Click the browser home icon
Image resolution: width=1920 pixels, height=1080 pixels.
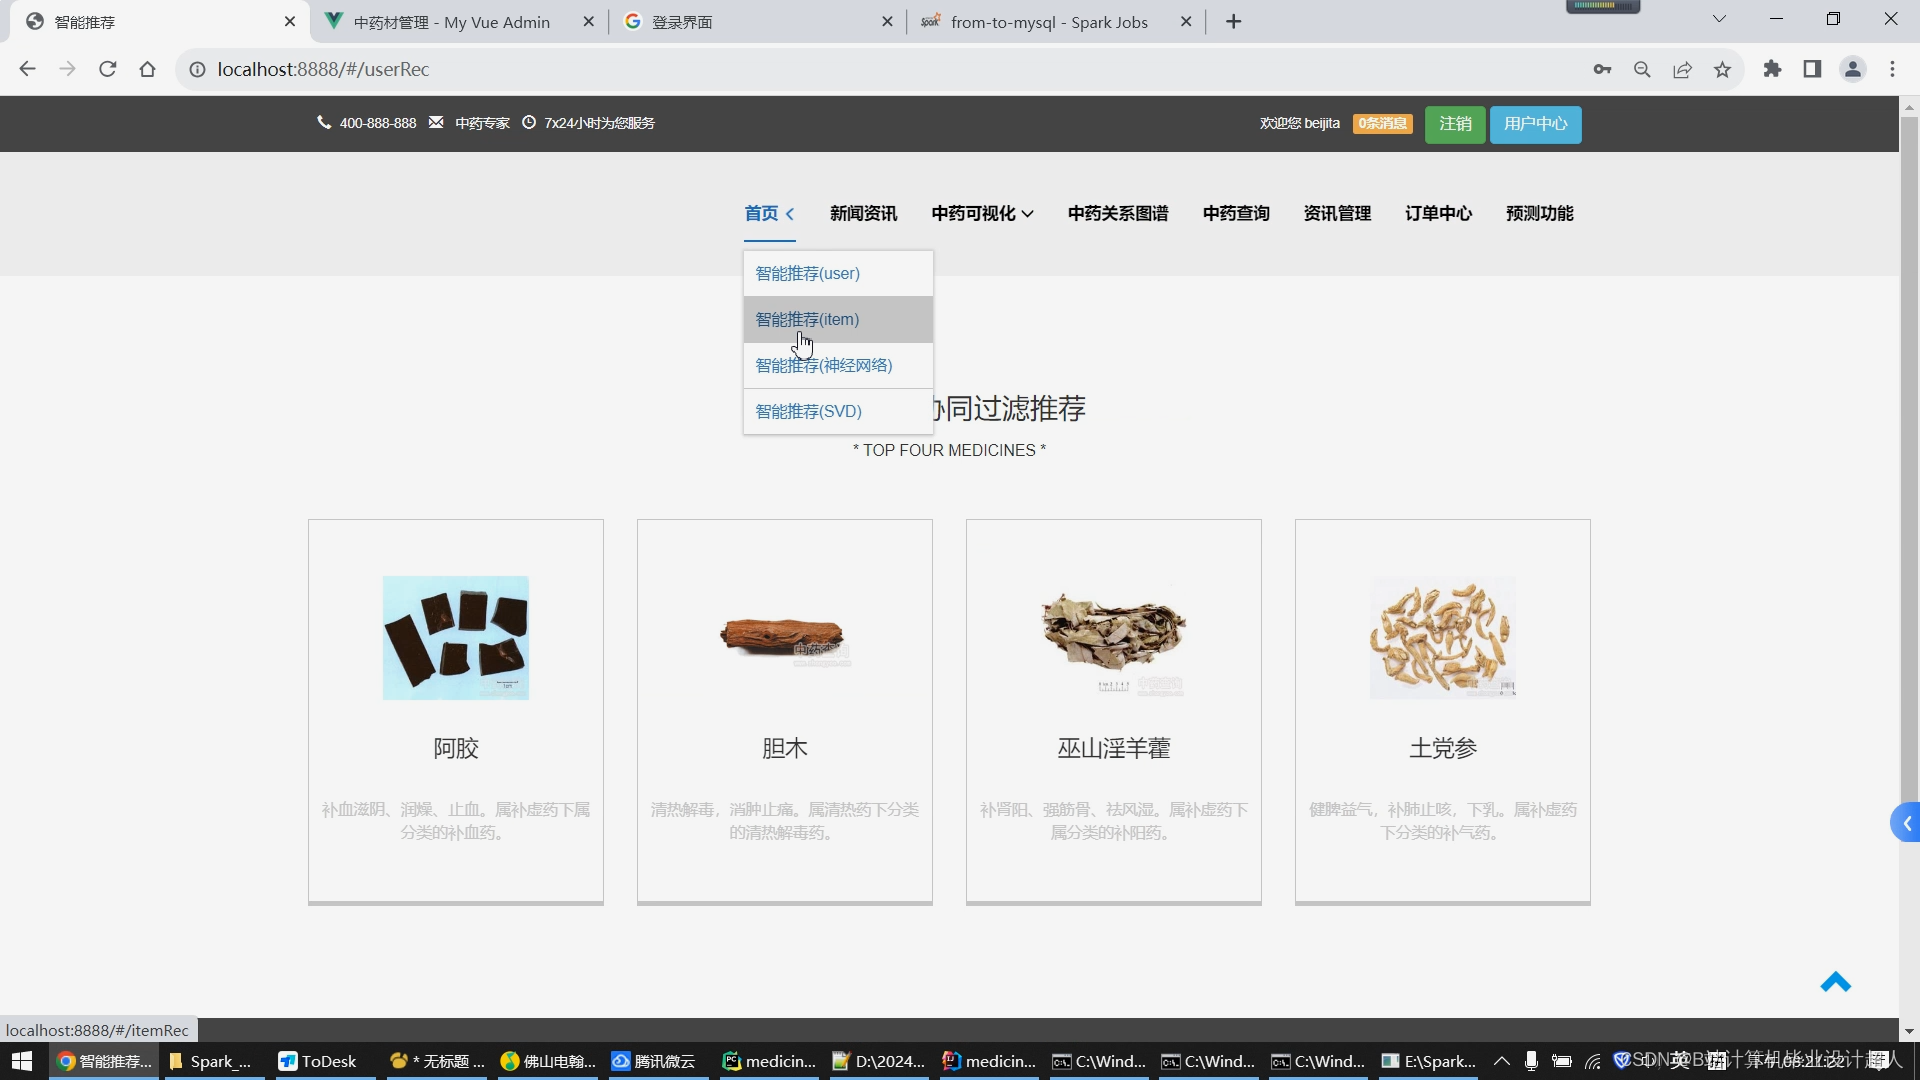[x=148, y=69]
